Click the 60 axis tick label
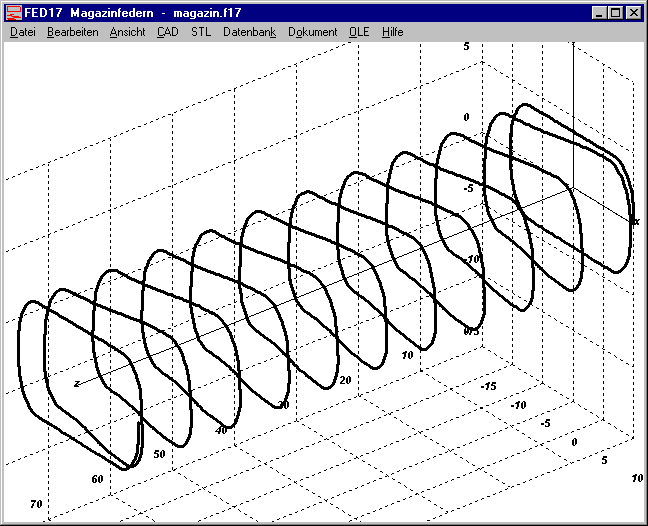The image size is (648, 526). [97, 479]
